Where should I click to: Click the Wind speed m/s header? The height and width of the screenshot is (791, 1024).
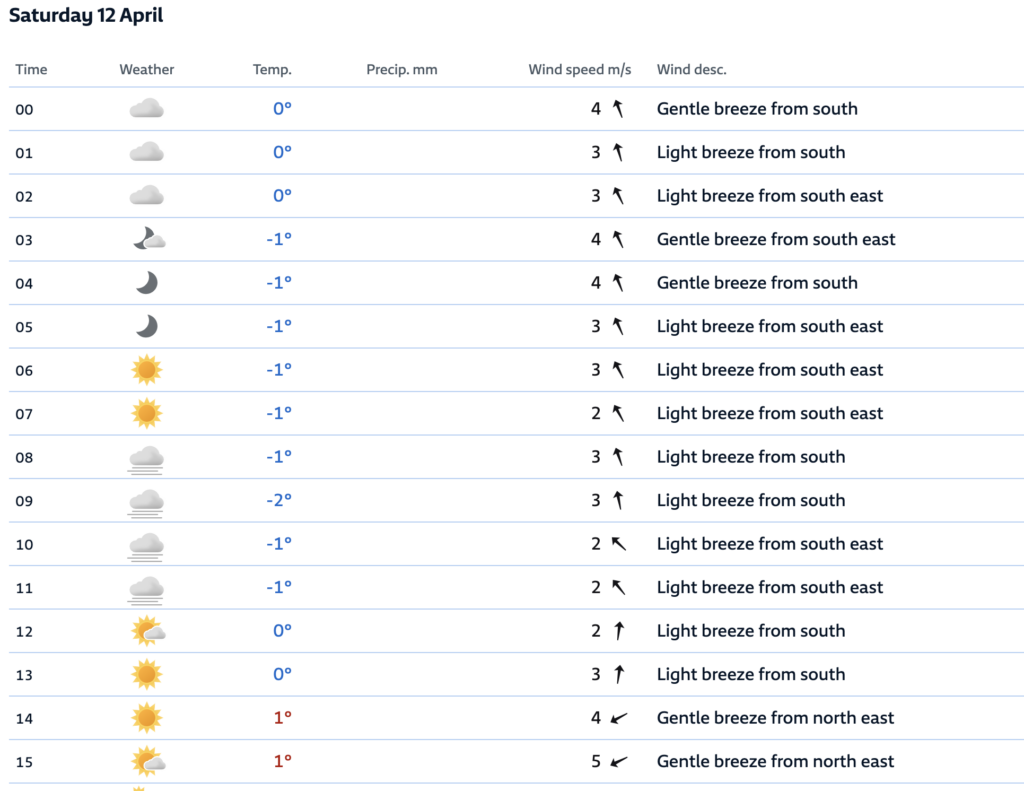580,70
